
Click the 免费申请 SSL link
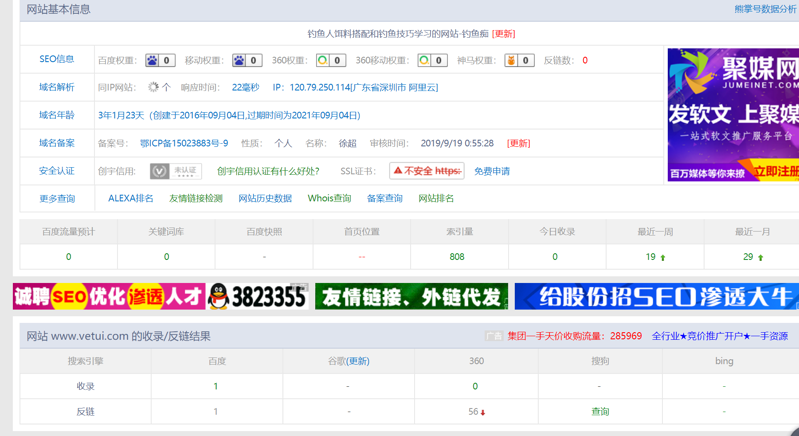tap(492, 171)
